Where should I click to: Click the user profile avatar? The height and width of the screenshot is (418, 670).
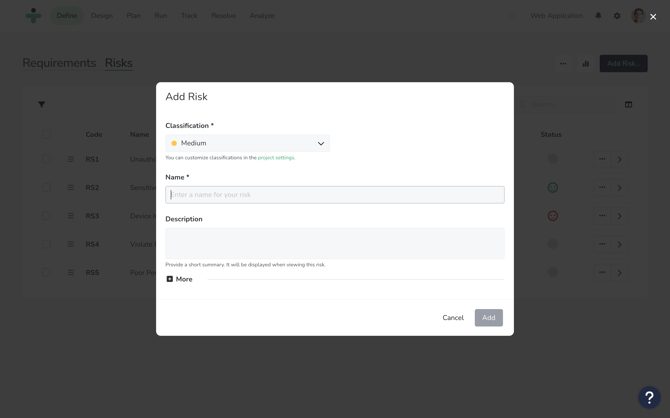click(638, 16)
